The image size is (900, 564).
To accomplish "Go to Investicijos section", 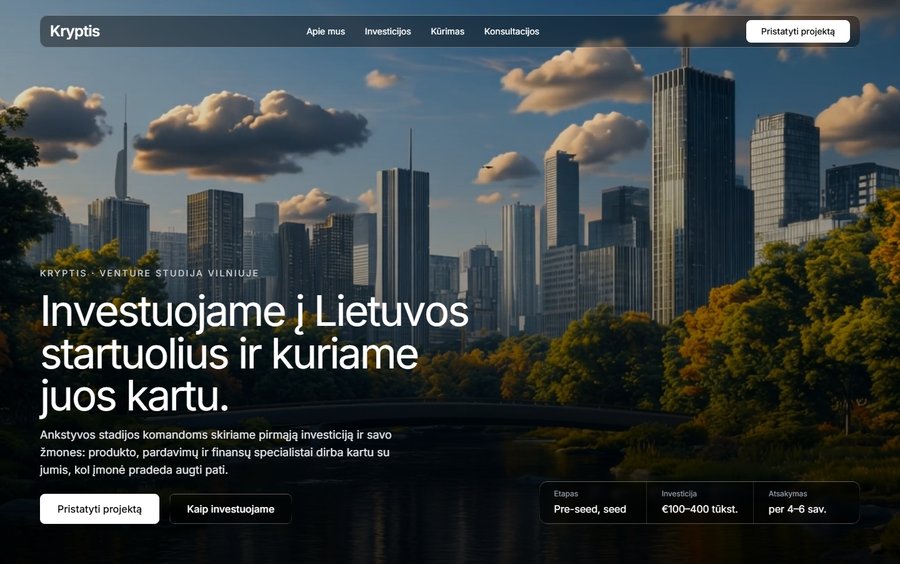I will pyautogui.click(x=387, y=32).
